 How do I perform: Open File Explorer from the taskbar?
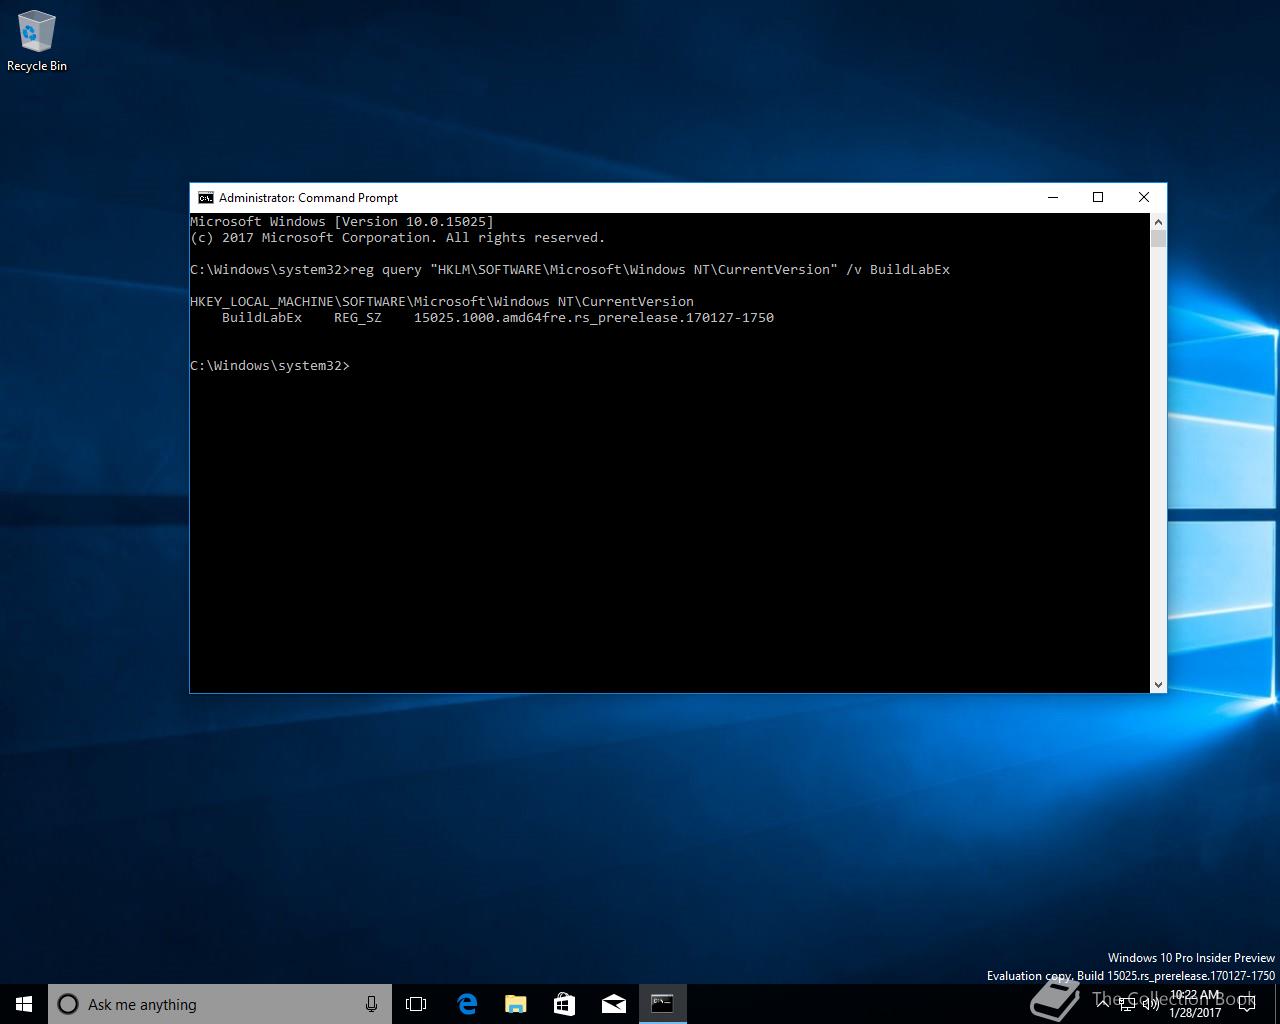point(515,1004)
